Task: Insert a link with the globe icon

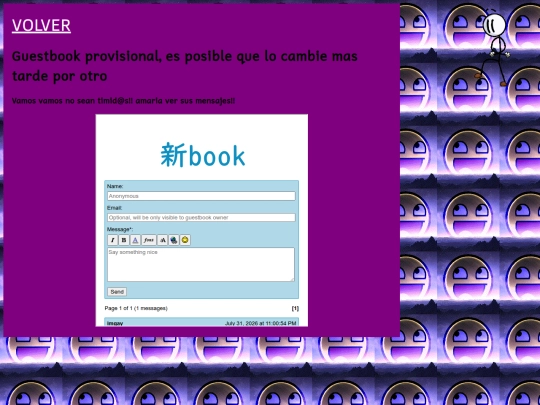Action: (174, 240)
